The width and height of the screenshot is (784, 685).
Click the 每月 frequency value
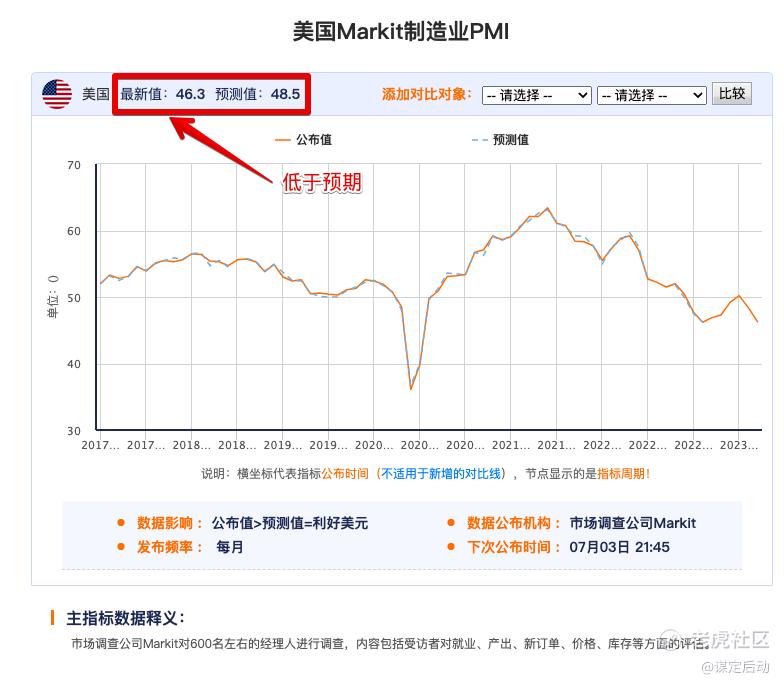[230, 547]
